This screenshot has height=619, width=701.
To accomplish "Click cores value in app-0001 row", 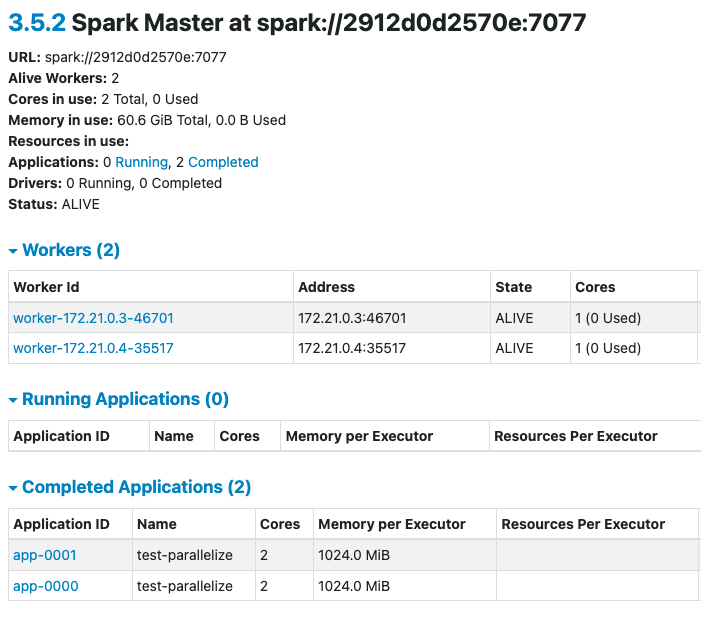I will [264, 555].
